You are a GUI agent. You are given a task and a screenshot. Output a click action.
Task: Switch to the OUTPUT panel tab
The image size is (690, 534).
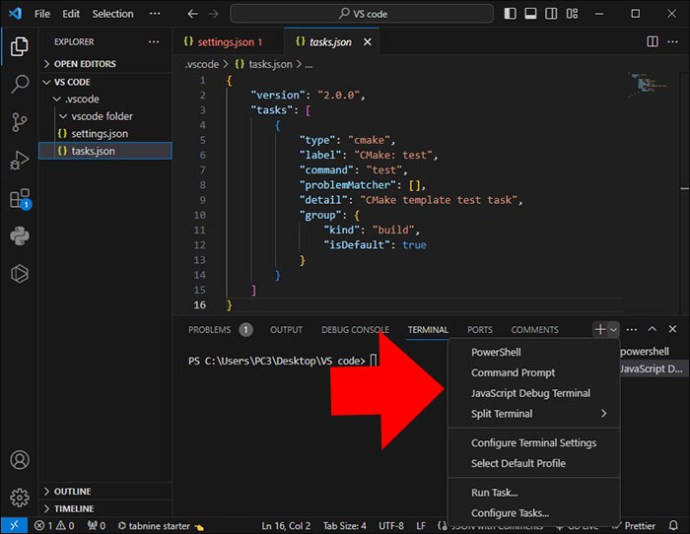pyautogui.click(x=286, y=330)
